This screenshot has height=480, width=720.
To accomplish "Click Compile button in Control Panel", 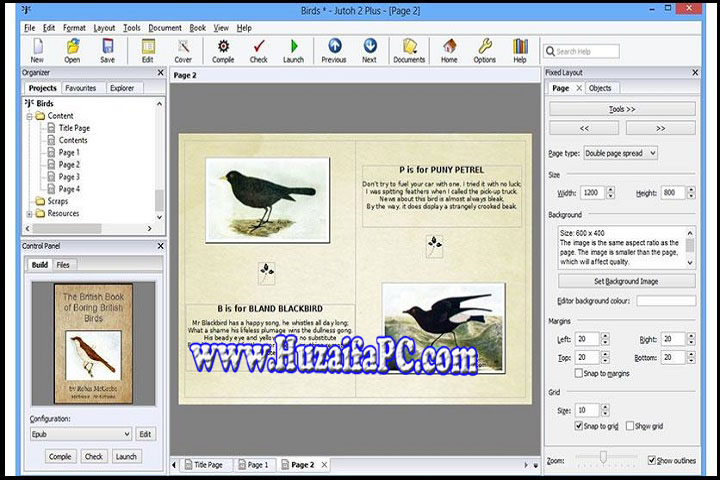I will [60, 457].
